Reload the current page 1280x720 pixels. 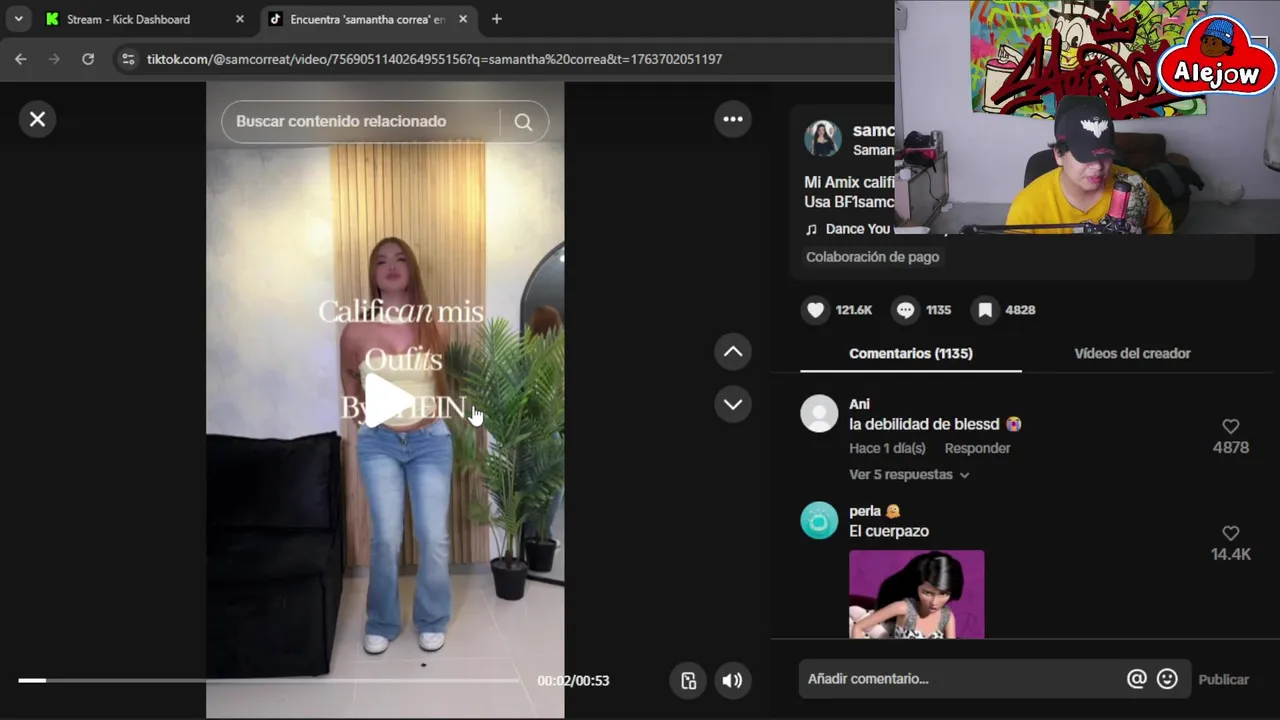[88, 59]
